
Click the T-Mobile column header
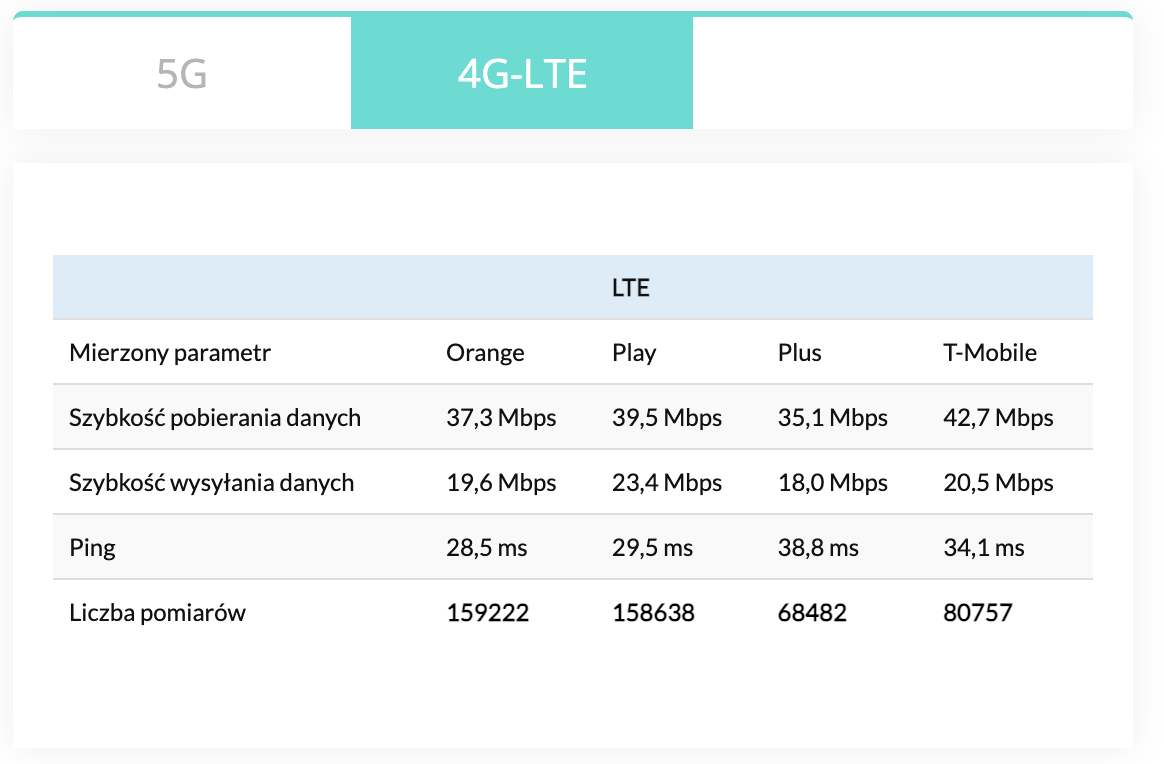990,352
